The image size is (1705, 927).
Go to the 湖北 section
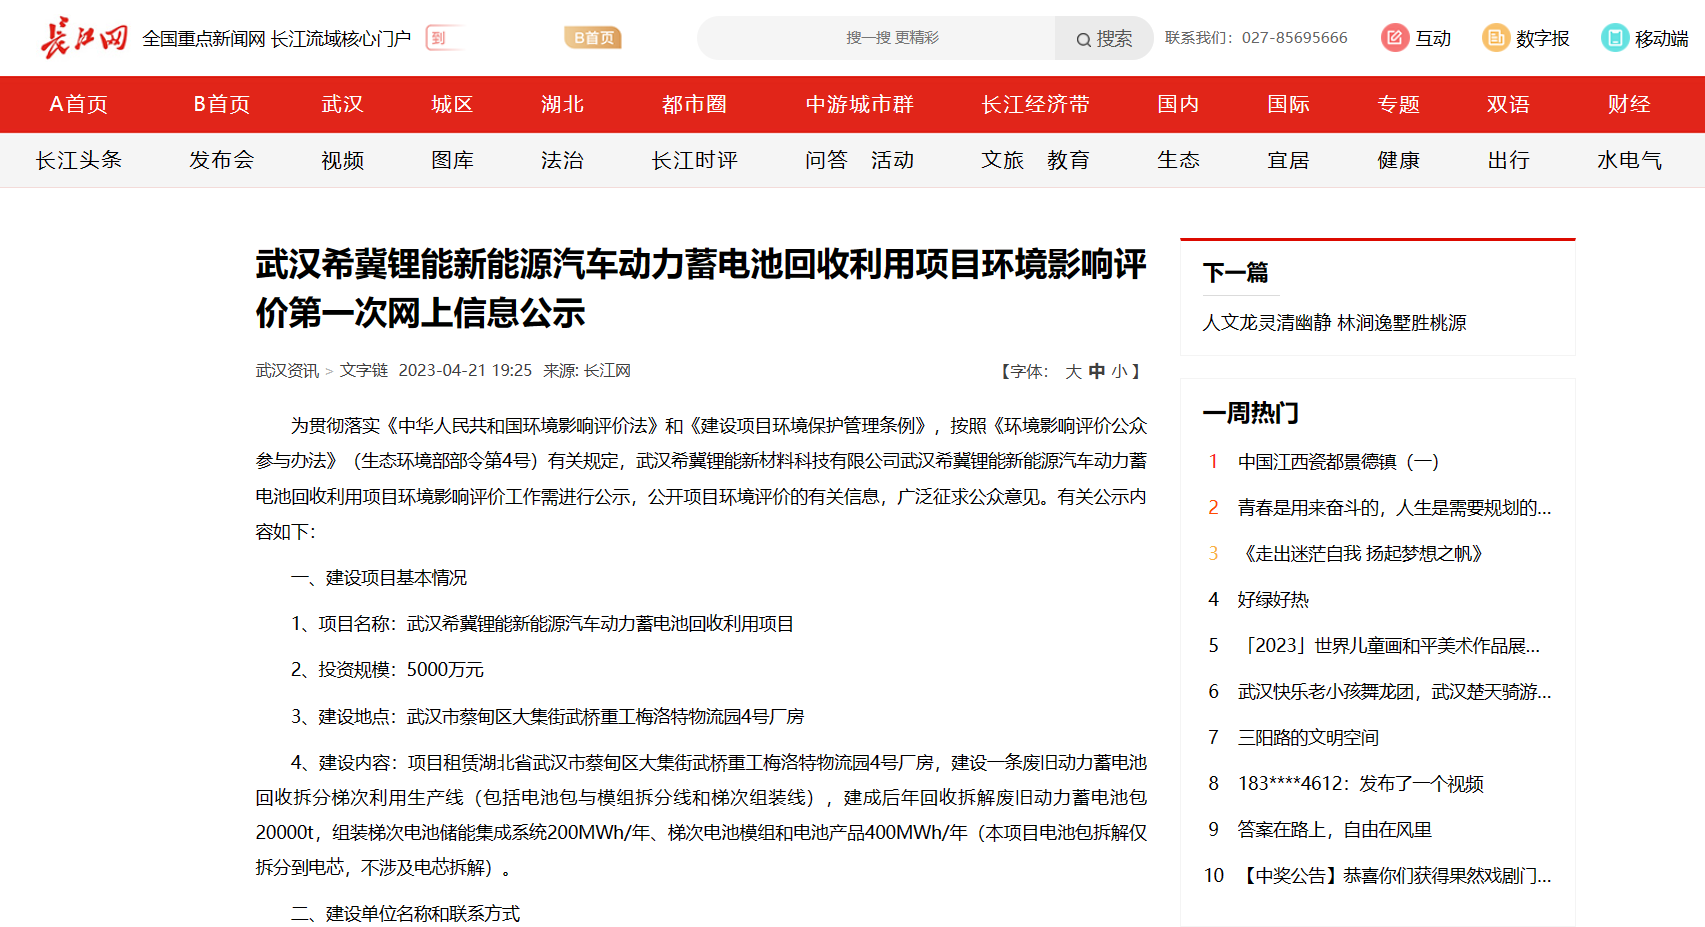click(562, 104)
